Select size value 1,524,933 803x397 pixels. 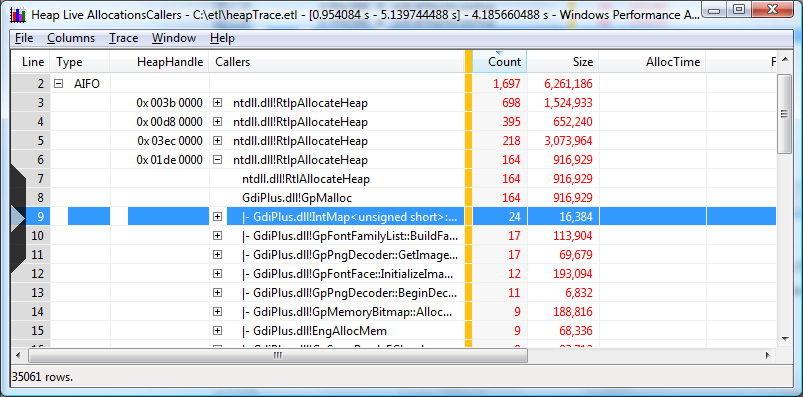tap(568, 103)
